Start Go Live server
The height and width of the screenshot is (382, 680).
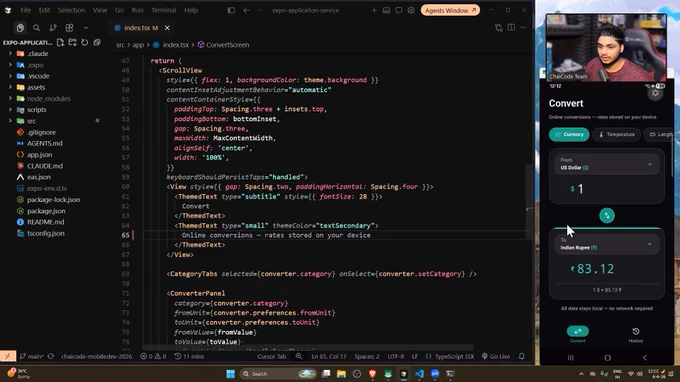click(496, 356)
